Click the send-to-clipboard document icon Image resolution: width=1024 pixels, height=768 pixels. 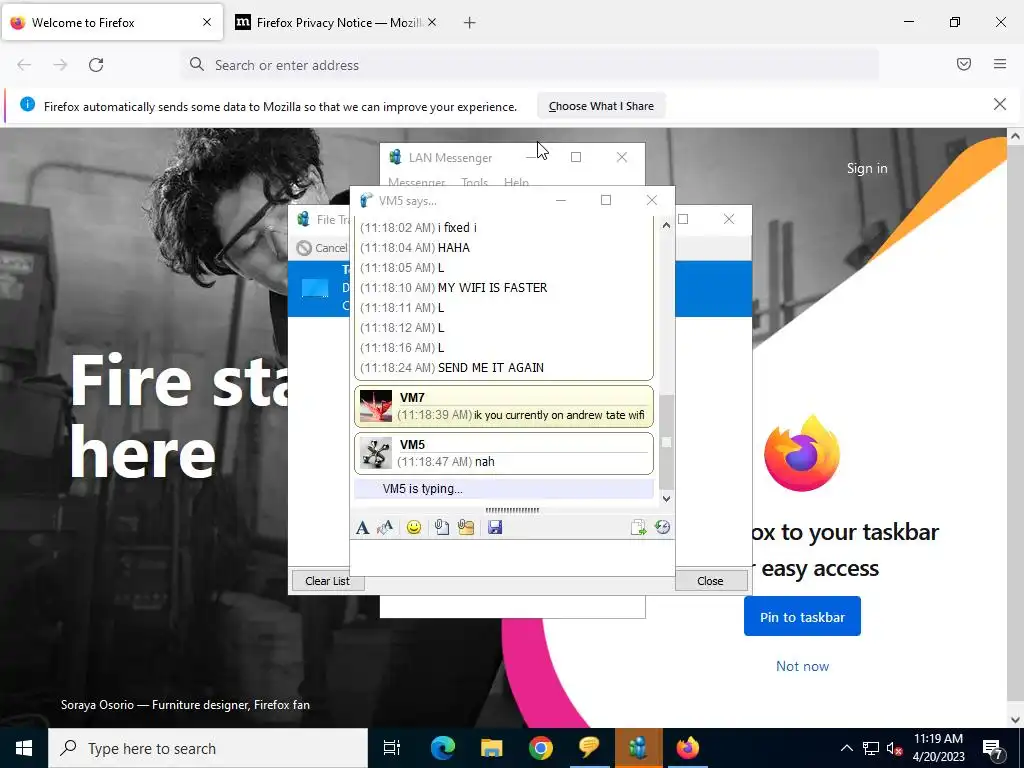tap(638, 528)
